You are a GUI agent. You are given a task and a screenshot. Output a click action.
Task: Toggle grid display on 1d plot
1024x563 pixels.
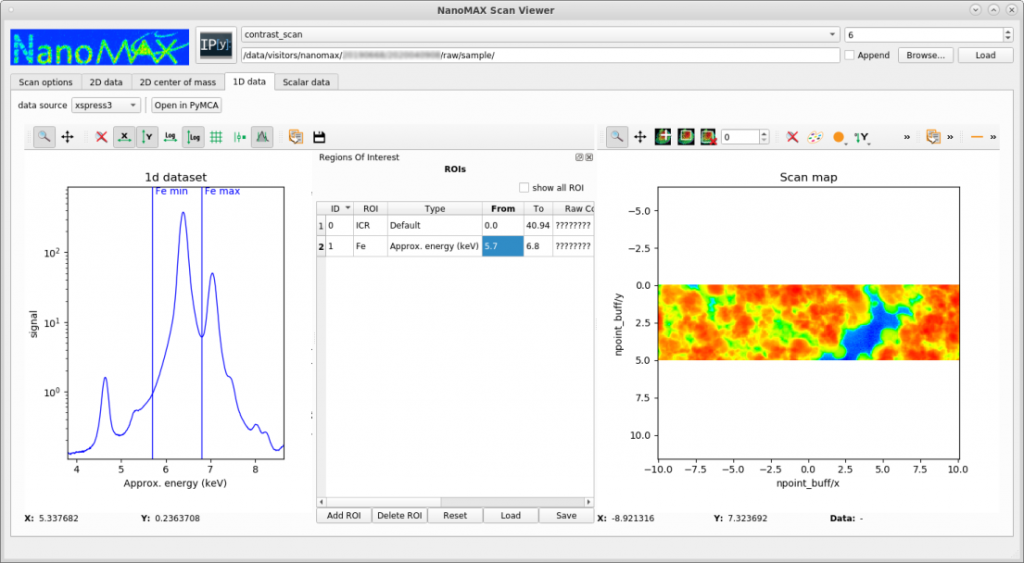point(216,137)
